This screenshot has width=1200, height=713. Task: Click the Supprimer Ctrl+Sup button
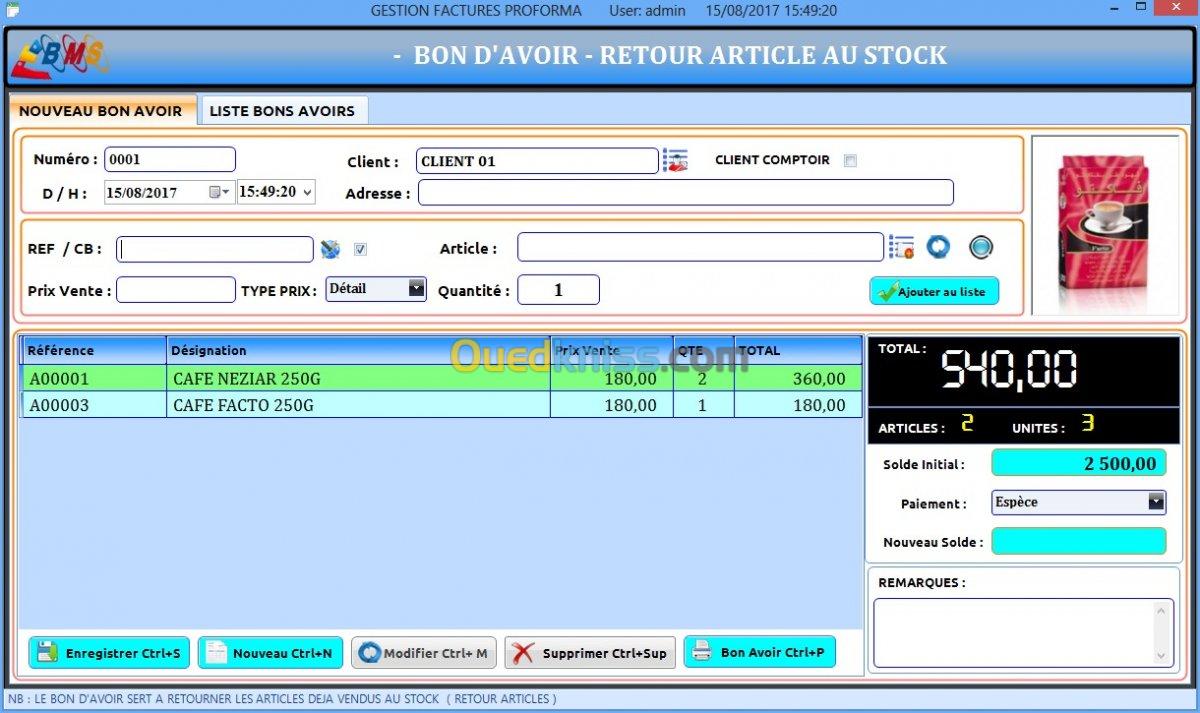590,653
